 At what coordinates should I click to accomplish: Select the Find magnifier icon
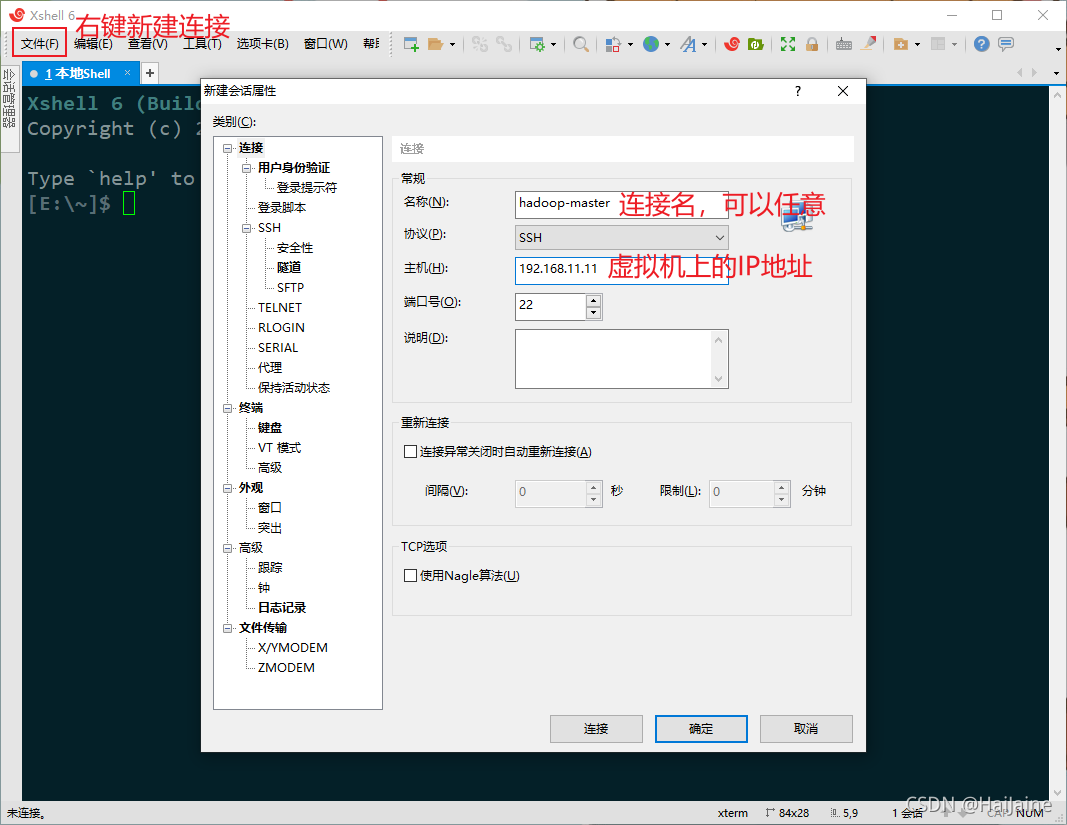click(581, 43)
